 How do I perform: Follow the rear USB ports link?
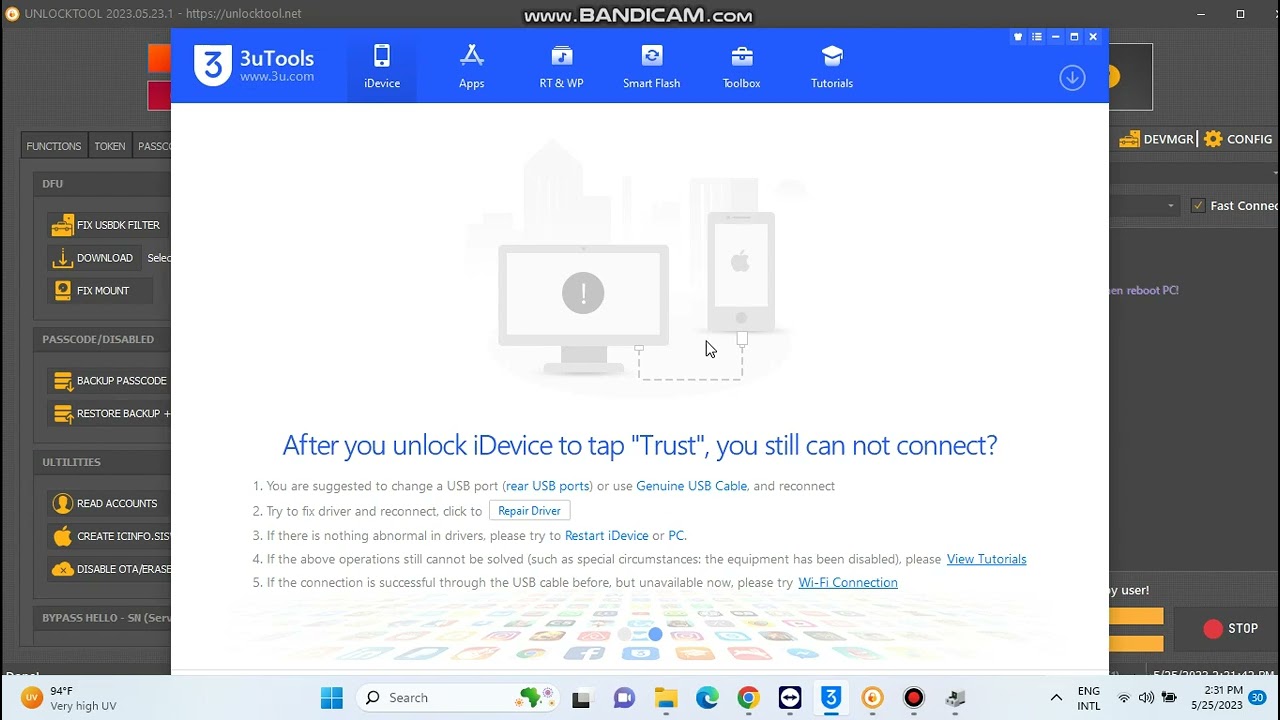pyautogui.click(x=547, y=486)
